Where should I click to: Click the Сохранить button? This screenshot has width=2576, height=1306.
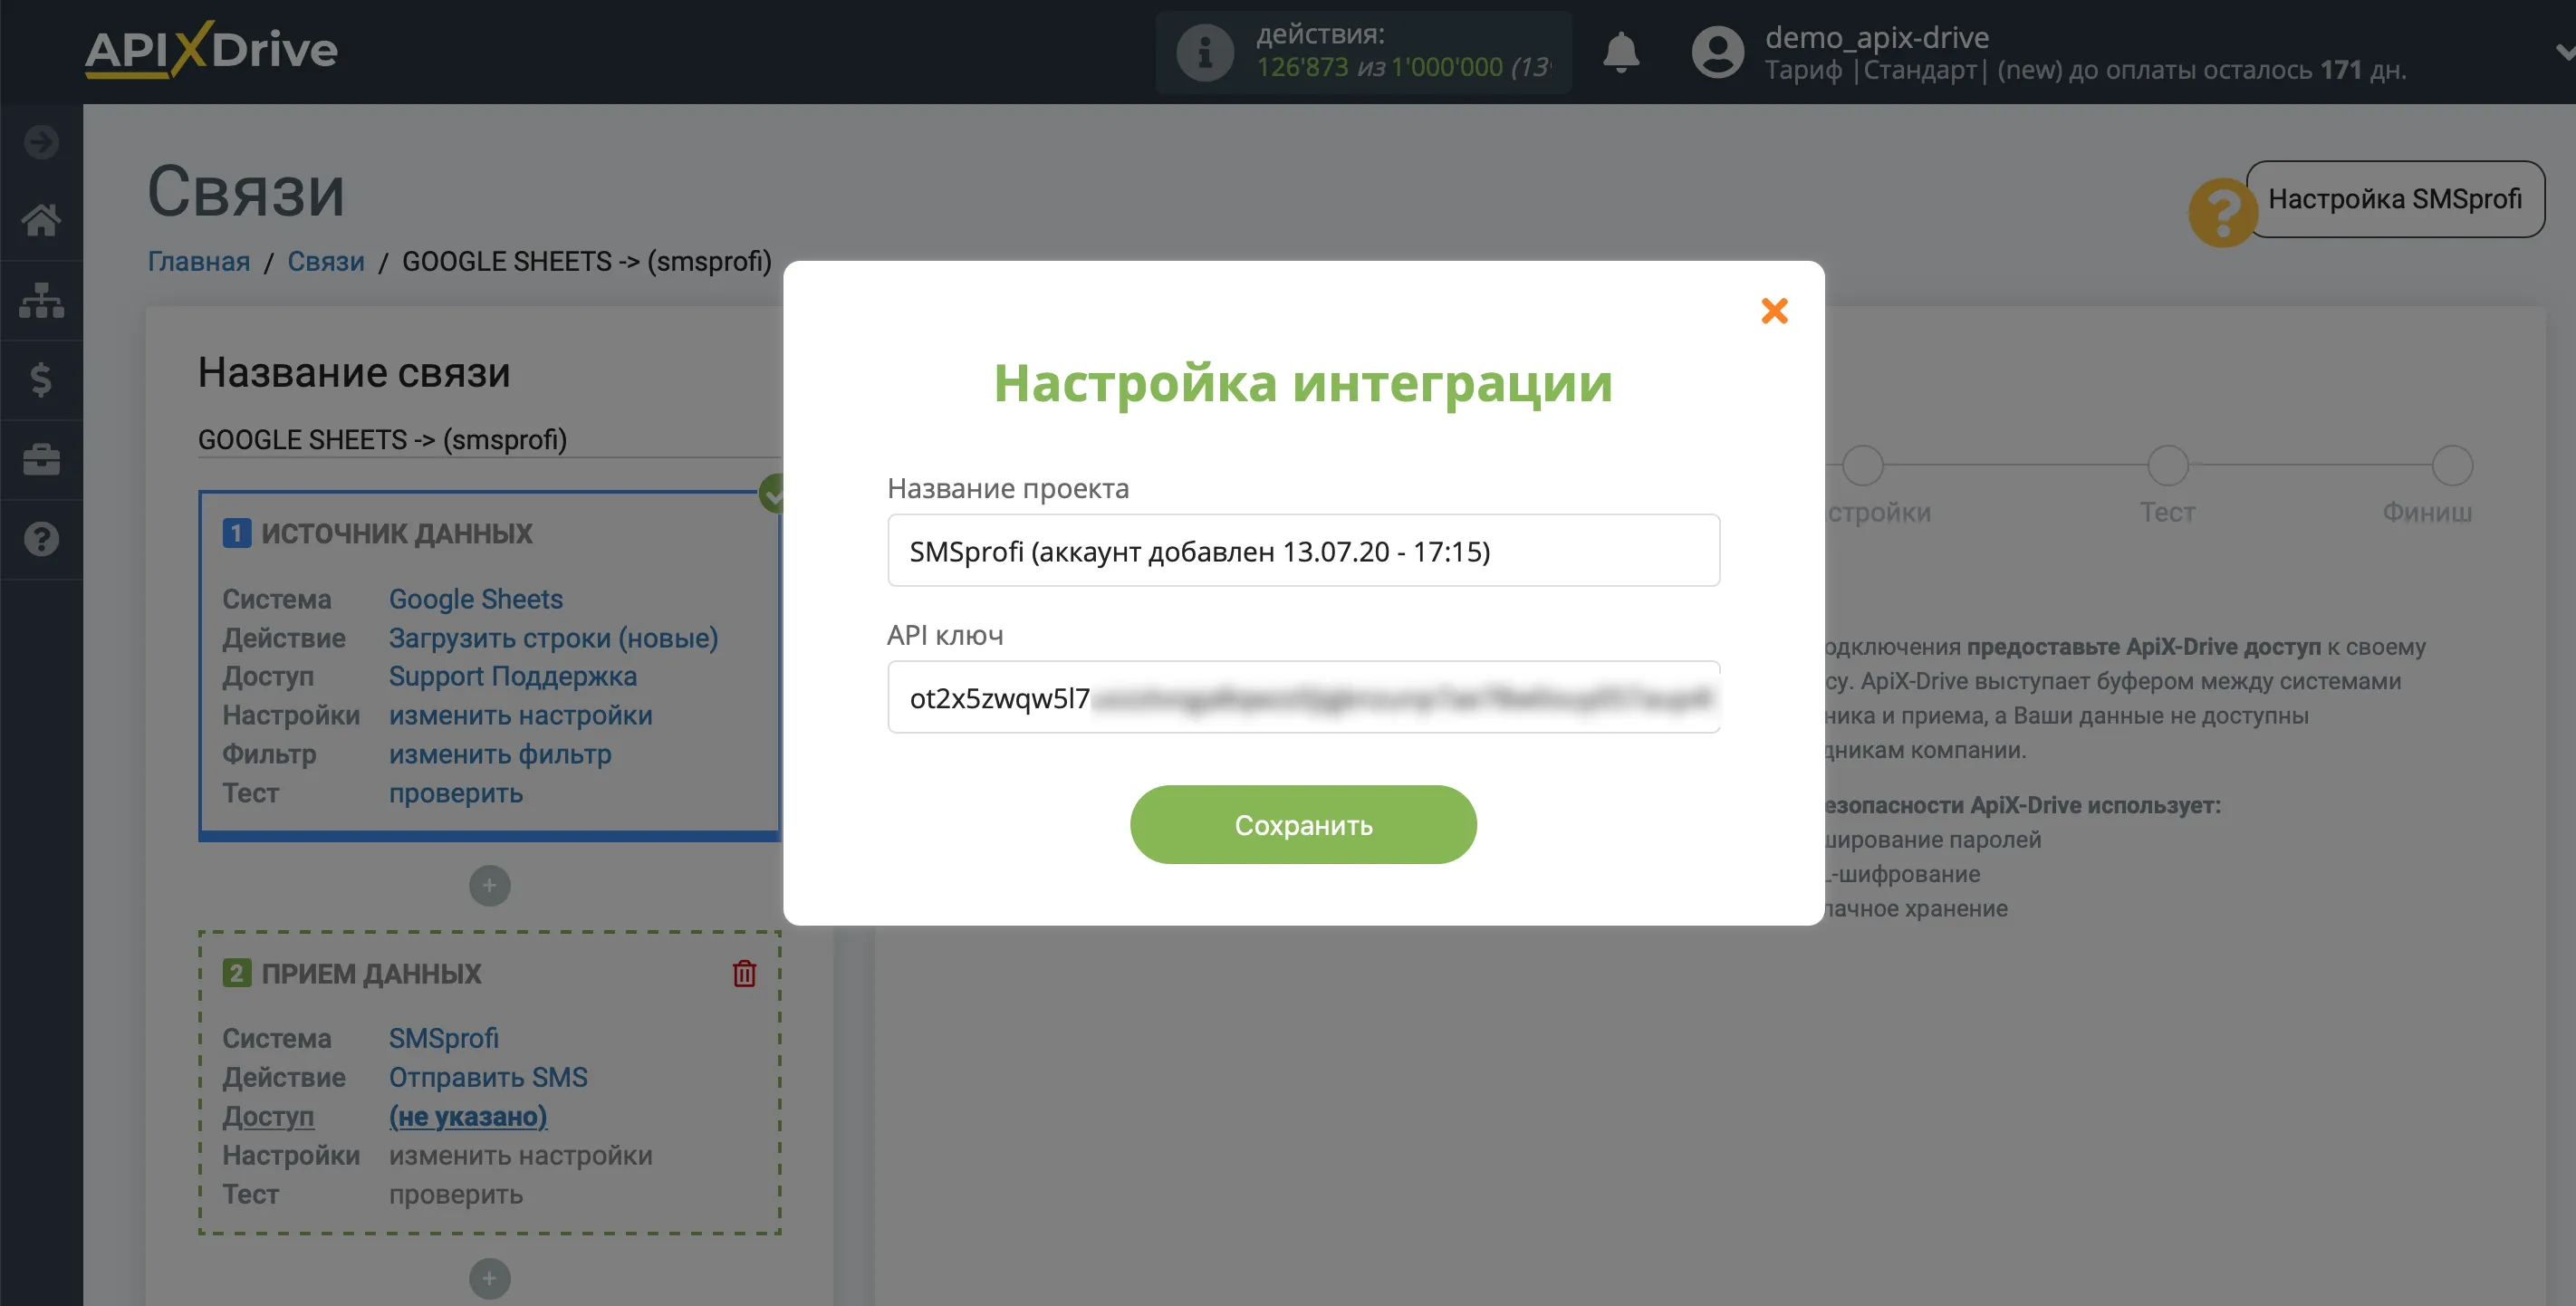click(1303, 825)
